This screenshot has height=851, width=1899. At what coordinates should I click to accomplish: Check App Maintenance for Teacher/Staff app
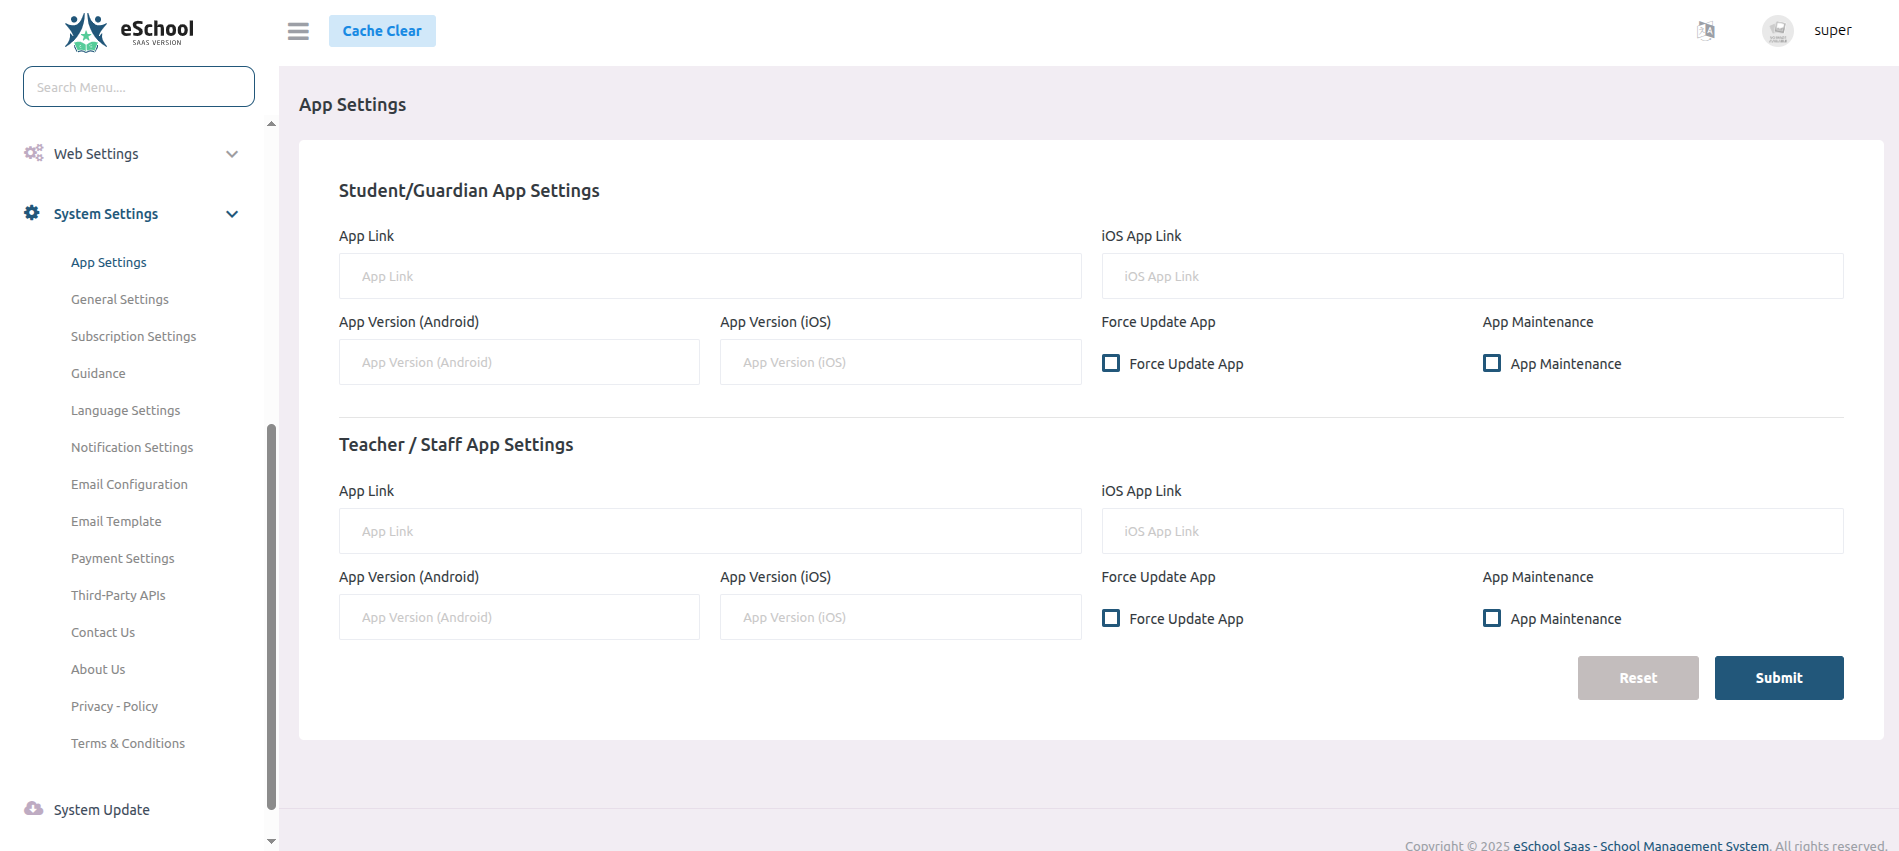(x=1492, y=618)
